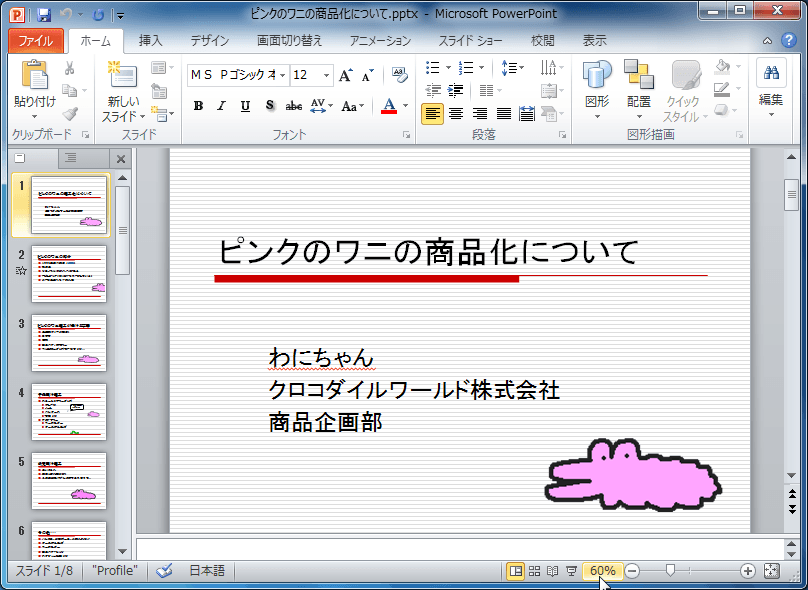Switch to the Insert (挿入) tab

150,41
